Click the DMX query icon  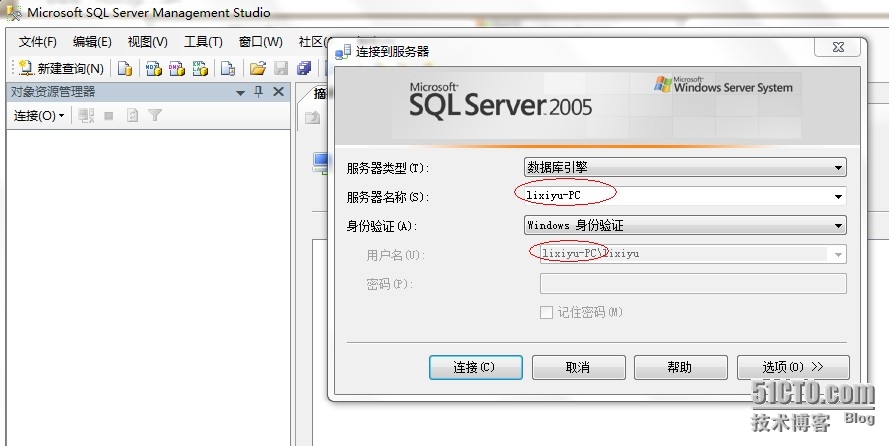coord(177,69)
